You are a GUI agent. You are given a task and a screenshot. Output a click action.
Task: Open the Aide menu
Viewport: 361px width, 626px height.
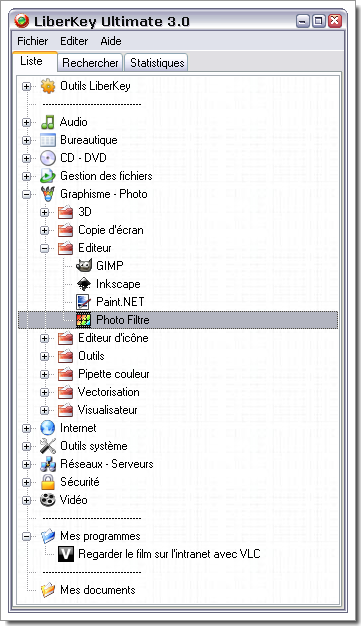click(111, 41)
